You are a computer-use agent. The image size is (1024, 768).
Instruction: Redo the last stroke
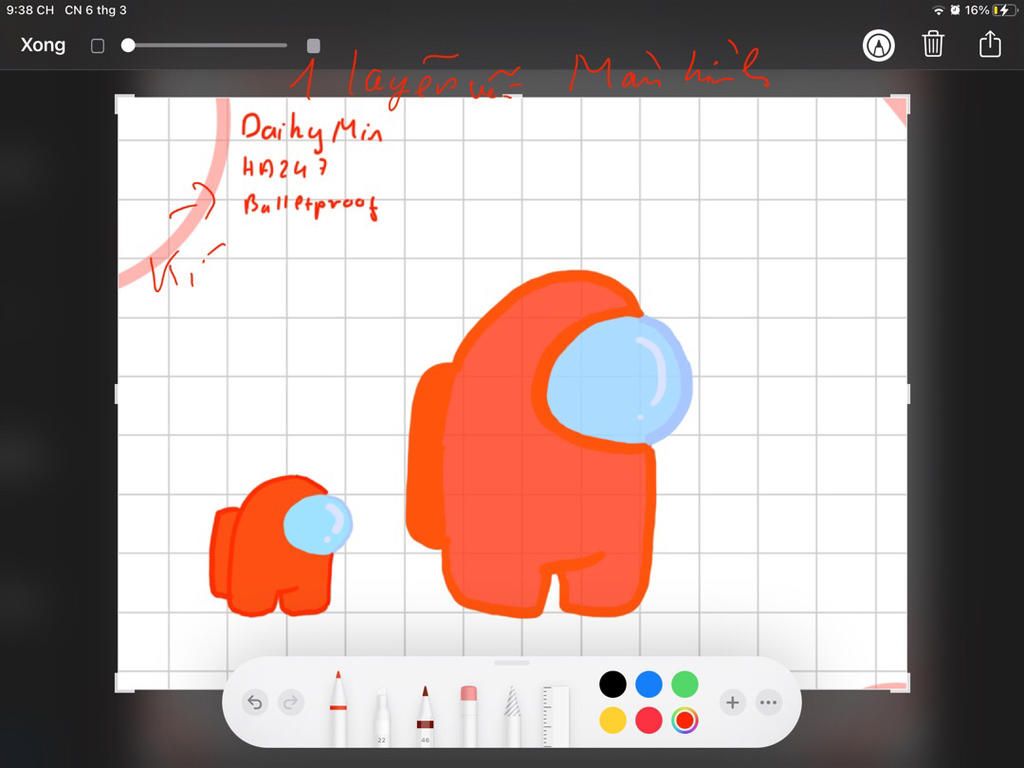pyautogui.click(x=291, y=703)
